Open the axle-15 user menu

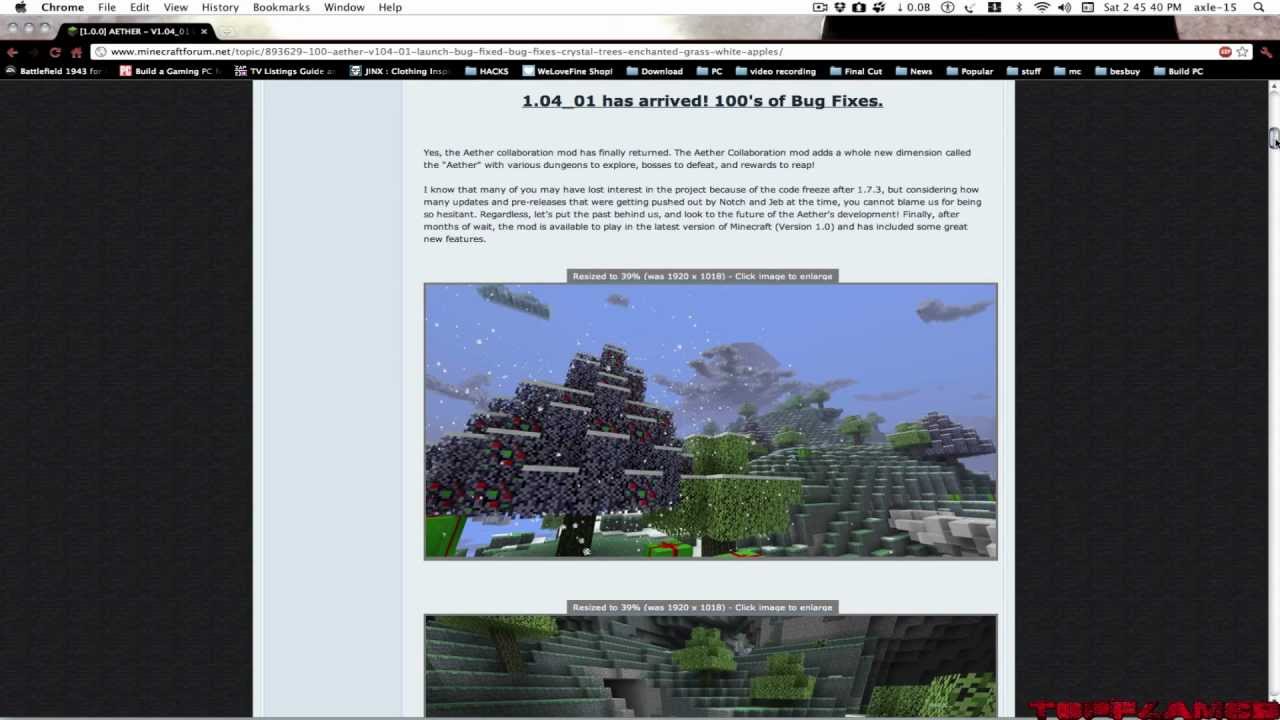pos(1215,7)
